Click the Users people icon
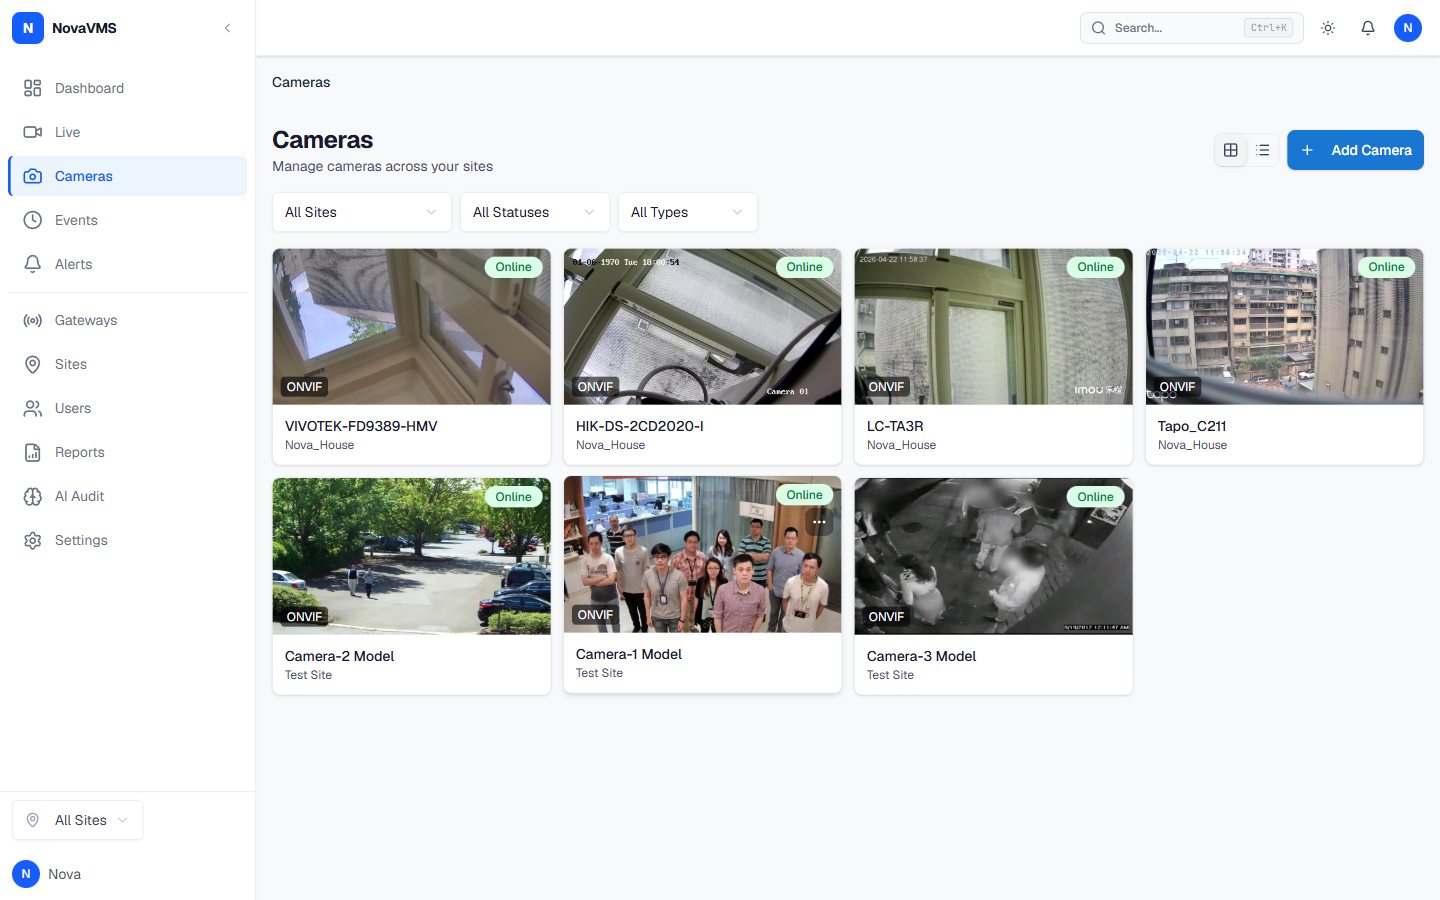1440x900 pixels. tap(33, 408)
